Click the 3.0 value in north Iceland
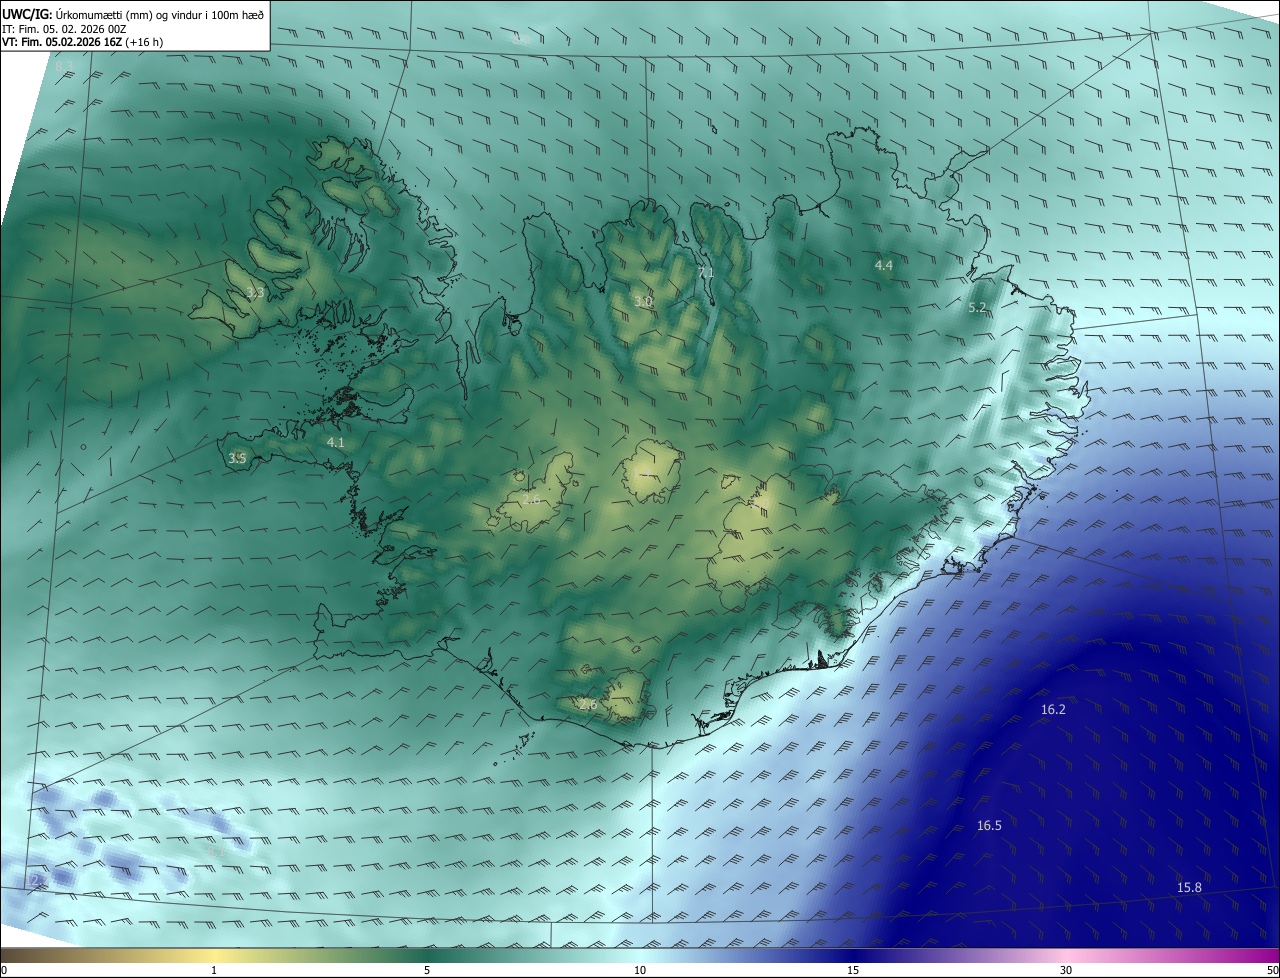The width and height of the screenshot is (1280, 978). tap(643, 301)
